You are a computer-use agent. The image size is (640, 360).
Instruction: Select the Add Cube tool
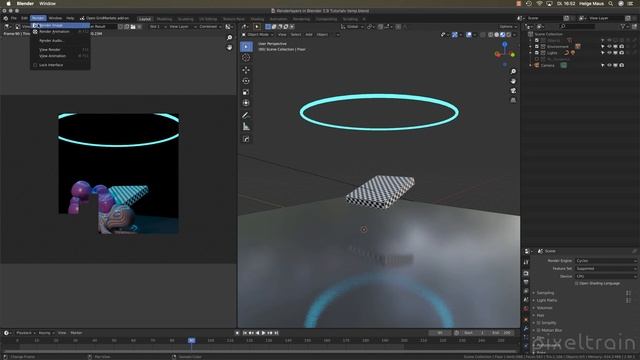246,139
